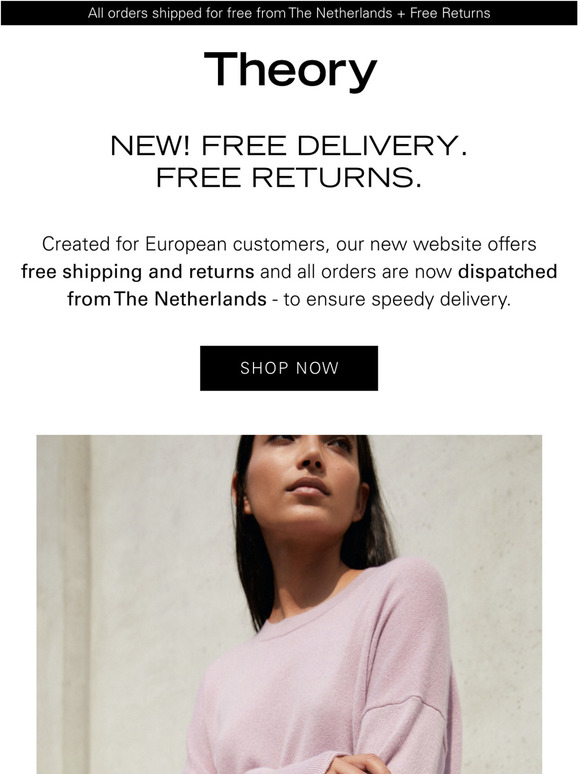Click 'to ensure speedy delivery' text
The height and width of the screenshot is (774, 580).
(x=397, y=299)
